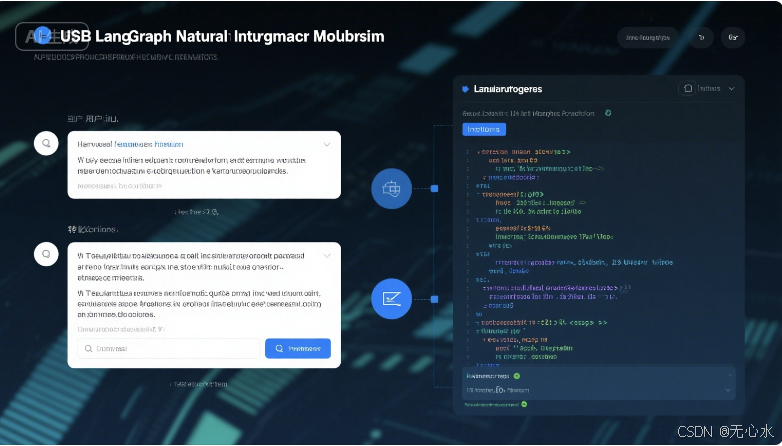Click the rightmost round button in top-right header
Image resolution: width=782 pixels, height=446 pixels.
pos(733,37)
